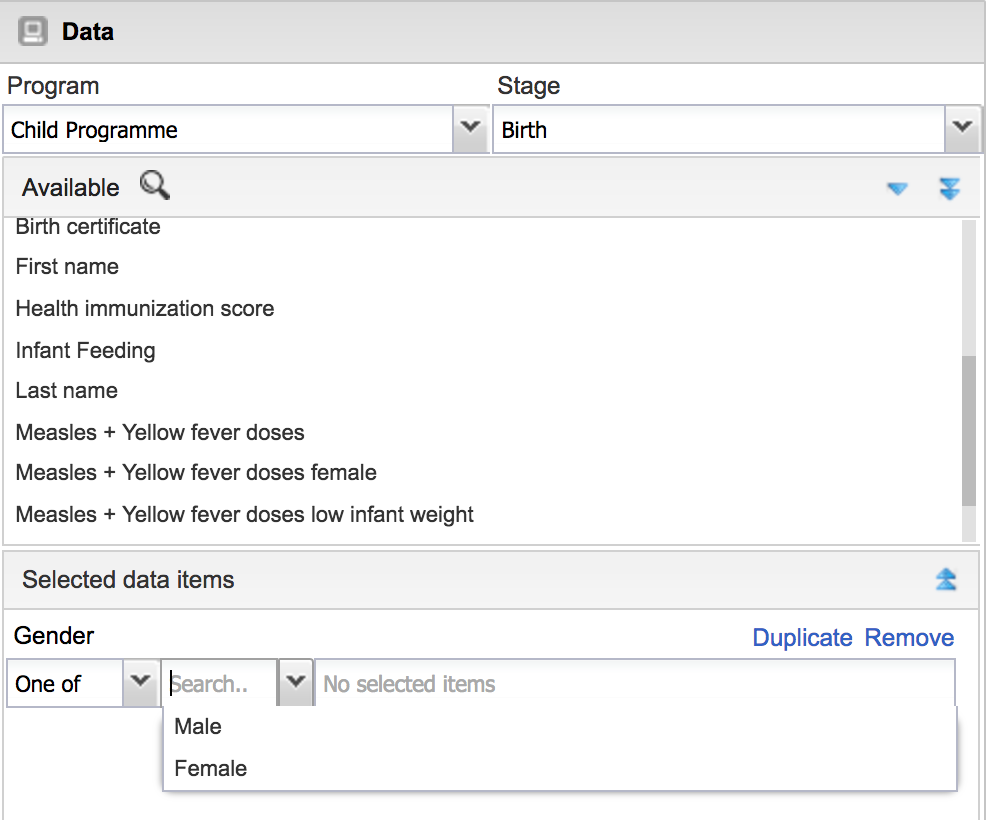Pick Measles + Yellow fever doses female
Viewport: 986px width, 820px height.
196,473
